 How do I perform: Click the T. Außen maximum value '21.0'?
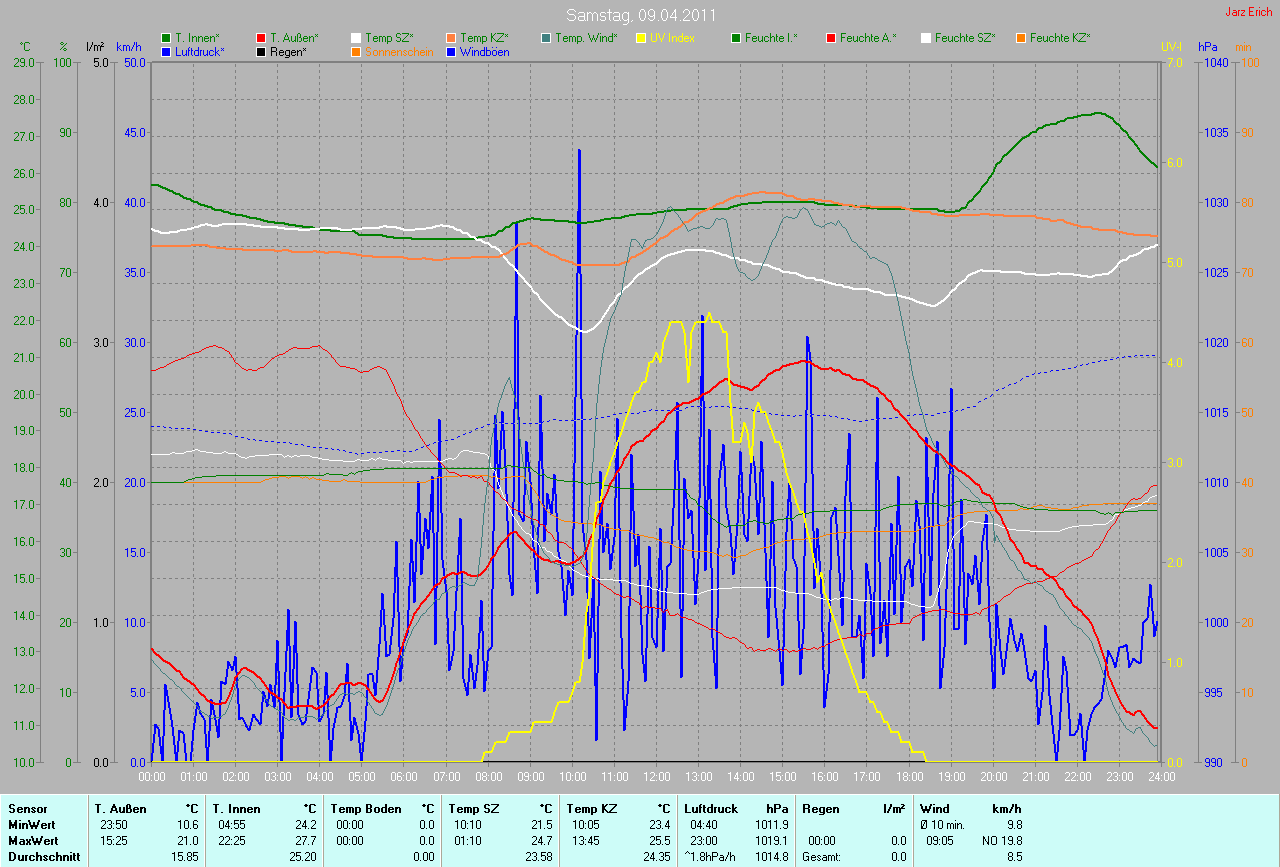[187, 840]
